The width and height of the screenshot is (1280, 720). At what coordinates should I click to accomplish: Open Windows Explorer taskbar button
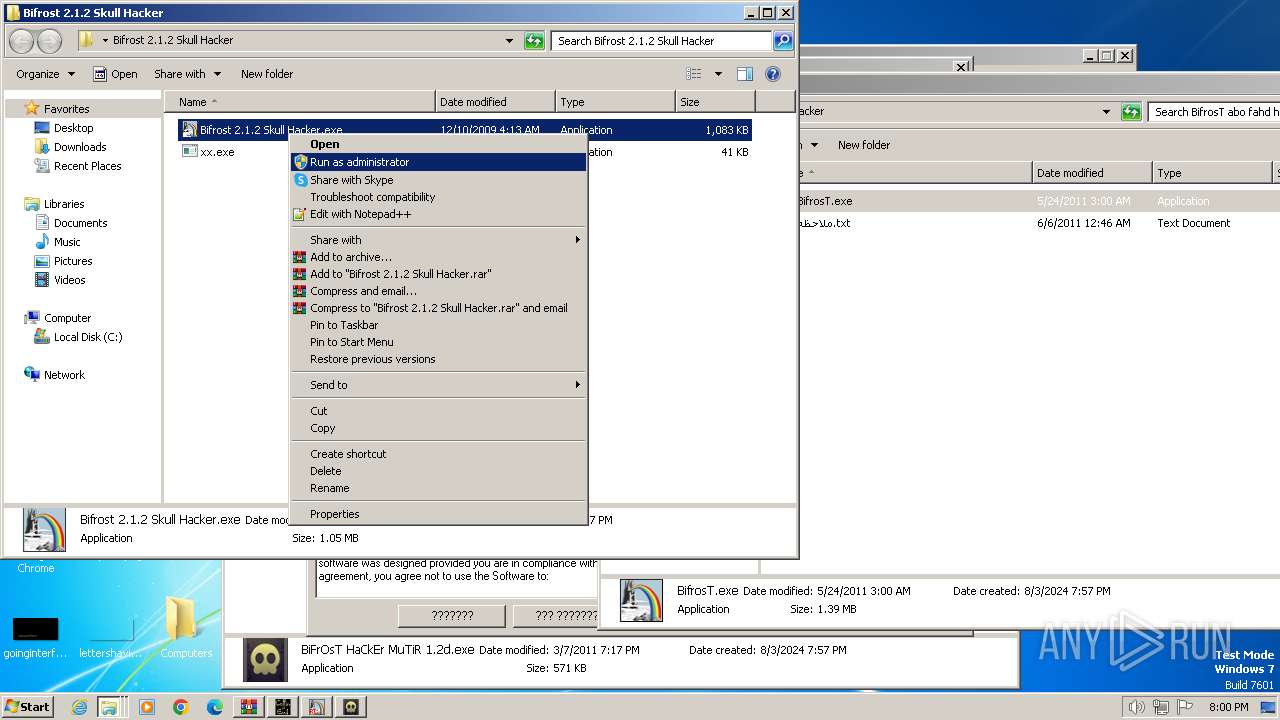click(x=108, y=707)
